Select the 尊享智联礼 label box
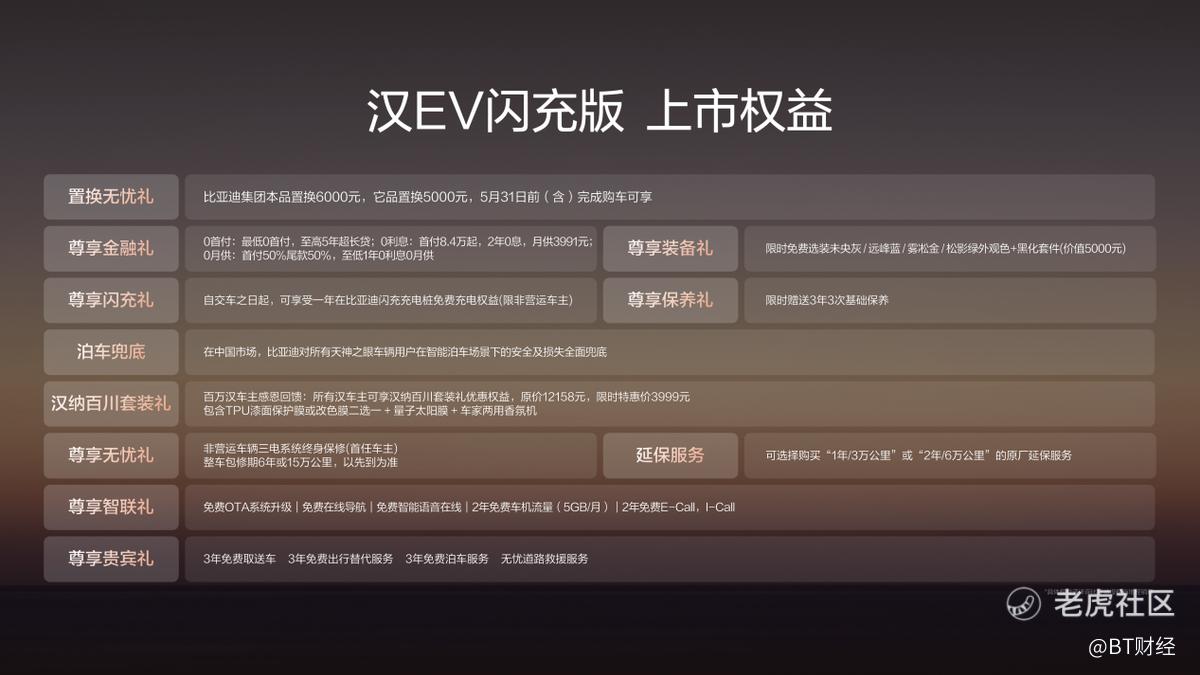The height and width of the screenshot is (675, 1200). (x=111, y=507)
